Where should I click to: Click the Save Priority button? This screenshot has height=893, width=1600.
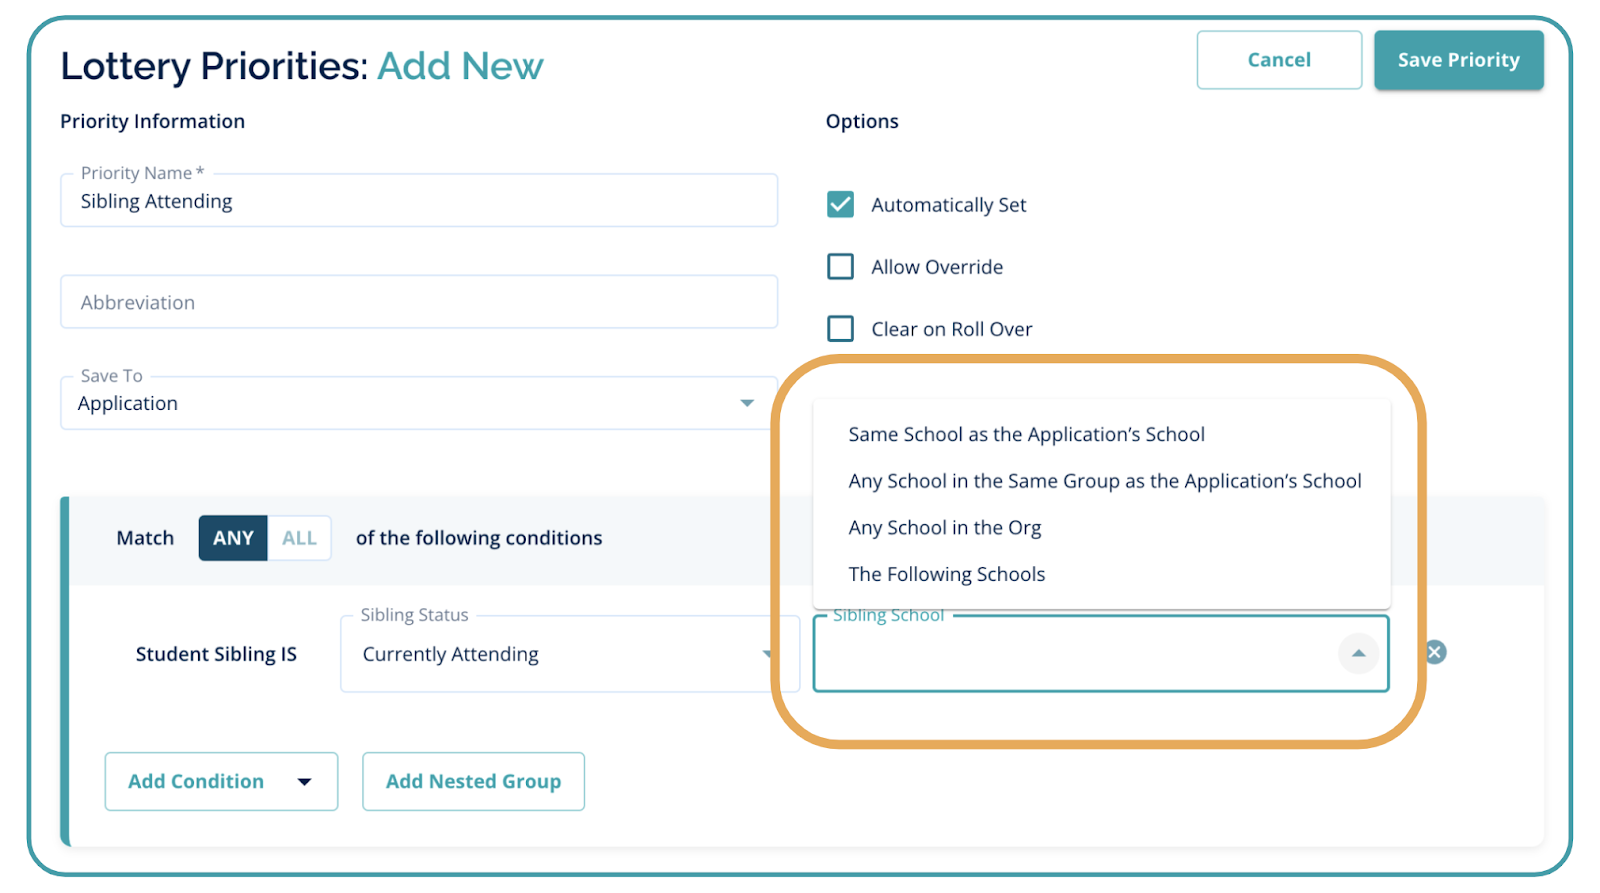[x=1458, y=60]
